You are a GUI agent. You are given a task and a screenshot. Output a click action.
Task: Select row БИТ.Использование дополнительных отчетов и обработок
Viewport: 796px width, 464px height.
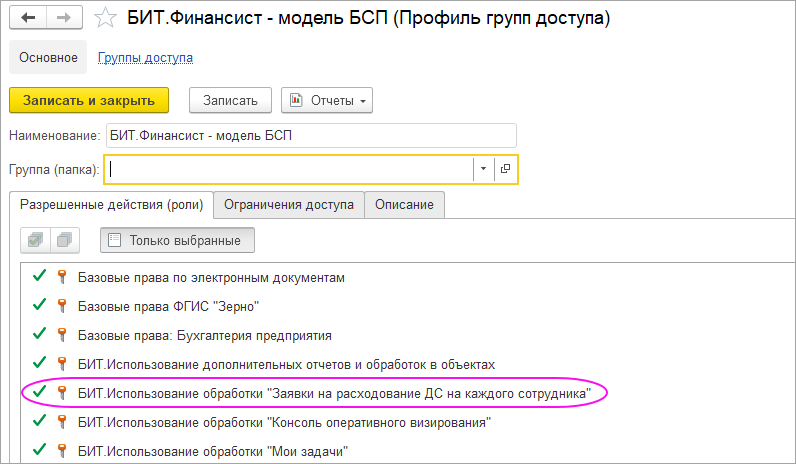pos(408,364)
